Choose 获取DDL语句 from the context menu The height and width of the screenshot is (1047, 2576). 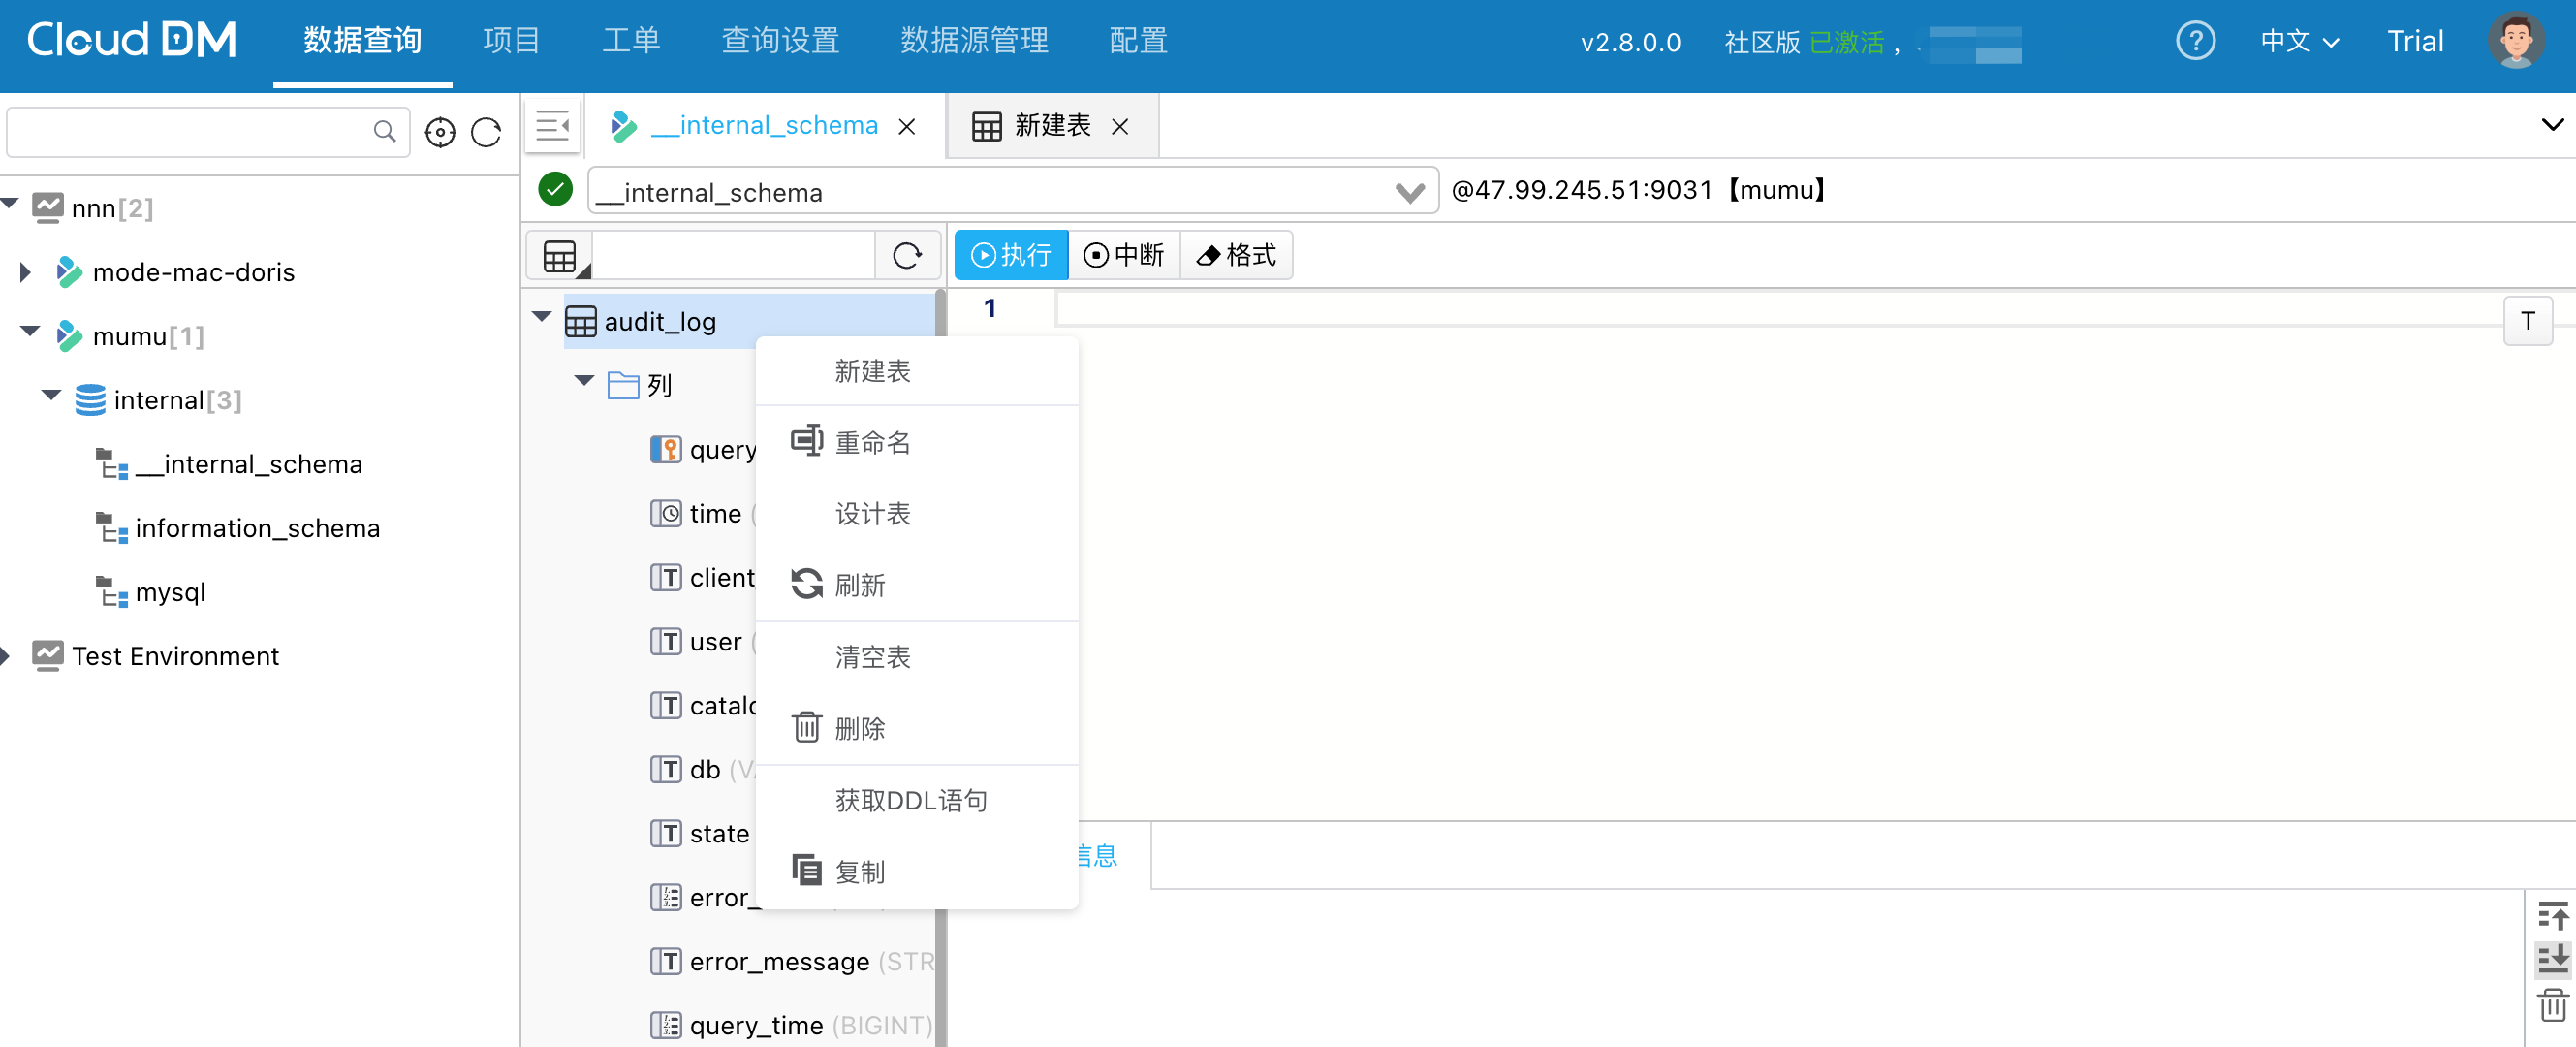coord(910,800)
